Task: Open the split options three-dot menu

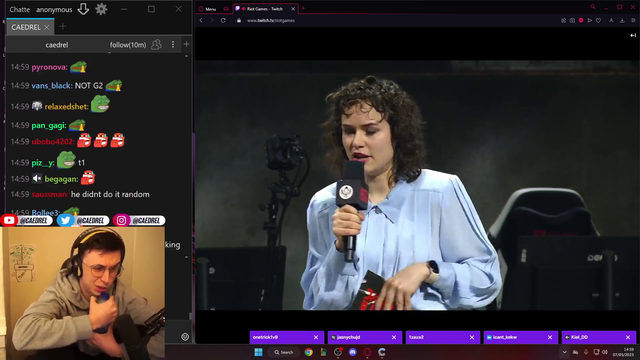Action: pyautogui.click(x=173, y=44)
